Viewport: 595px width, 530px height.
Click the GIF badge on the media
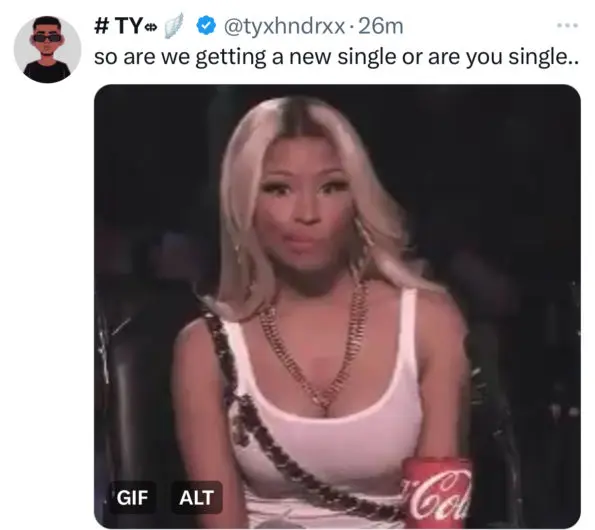132,497
